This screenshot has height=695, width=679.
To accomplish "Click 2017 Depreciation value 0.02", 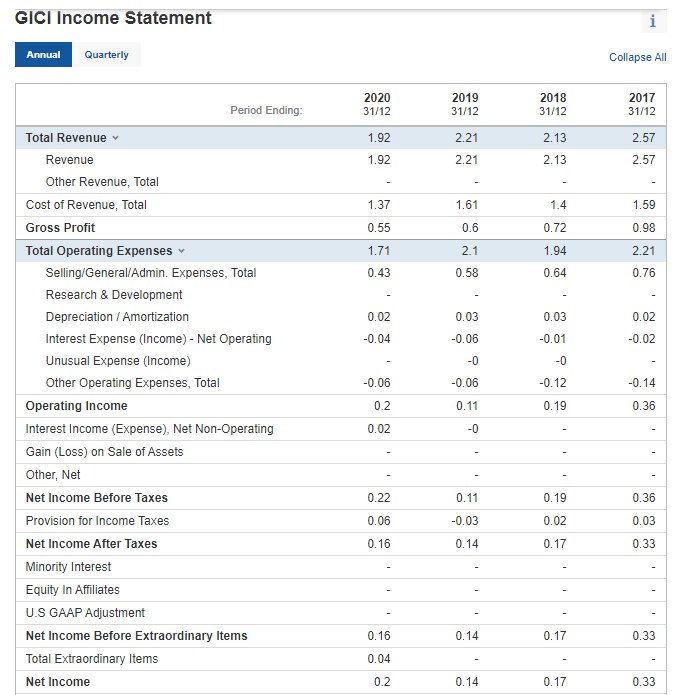I will coord(644,317).
